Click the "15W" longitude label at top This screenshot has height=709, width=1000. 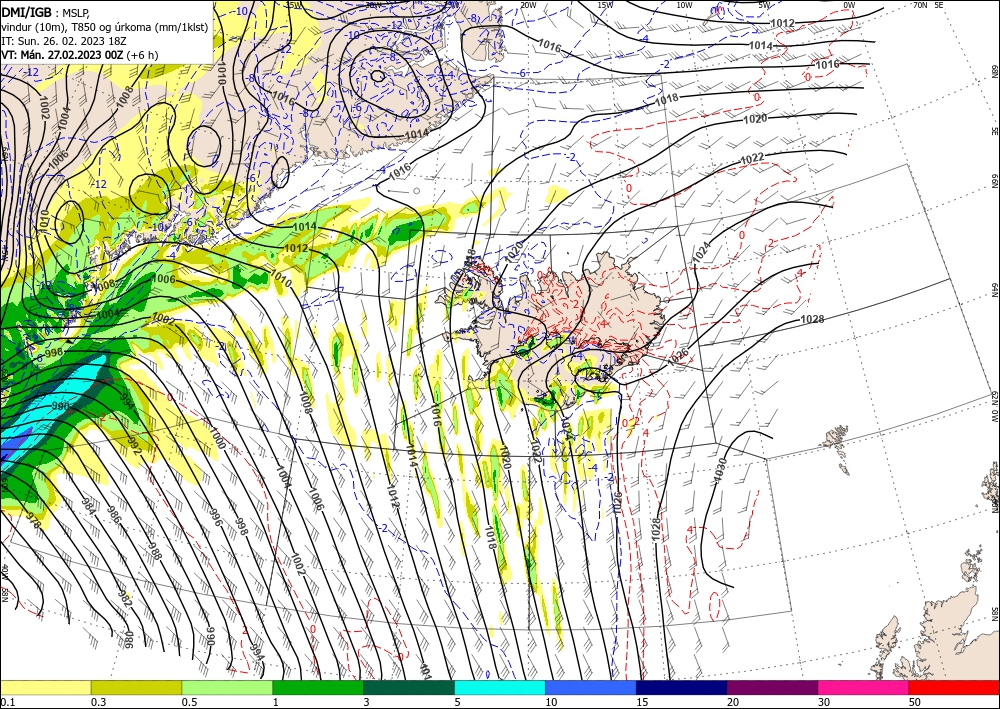(x=605, y=5)
